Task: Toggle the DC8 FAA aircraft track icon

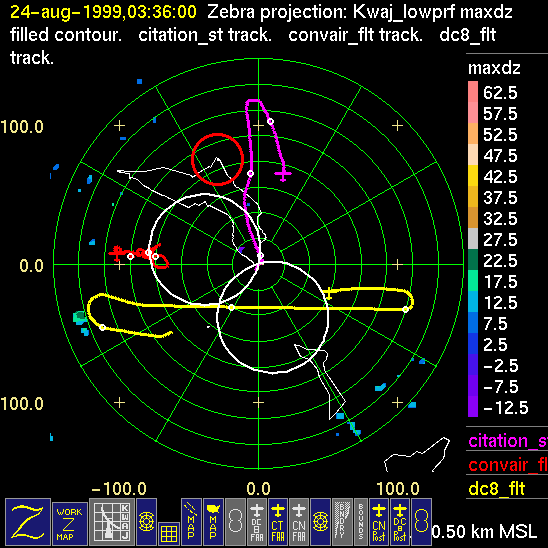Action: pyautogui.click(x=257, y=521)
